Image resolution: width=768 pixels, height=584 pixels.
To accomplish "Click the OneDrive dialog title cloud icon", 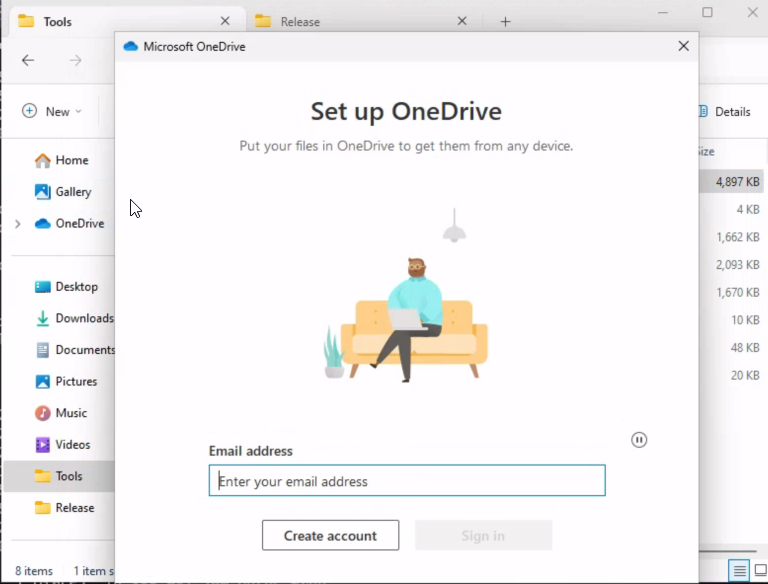I will pos(131,47).
